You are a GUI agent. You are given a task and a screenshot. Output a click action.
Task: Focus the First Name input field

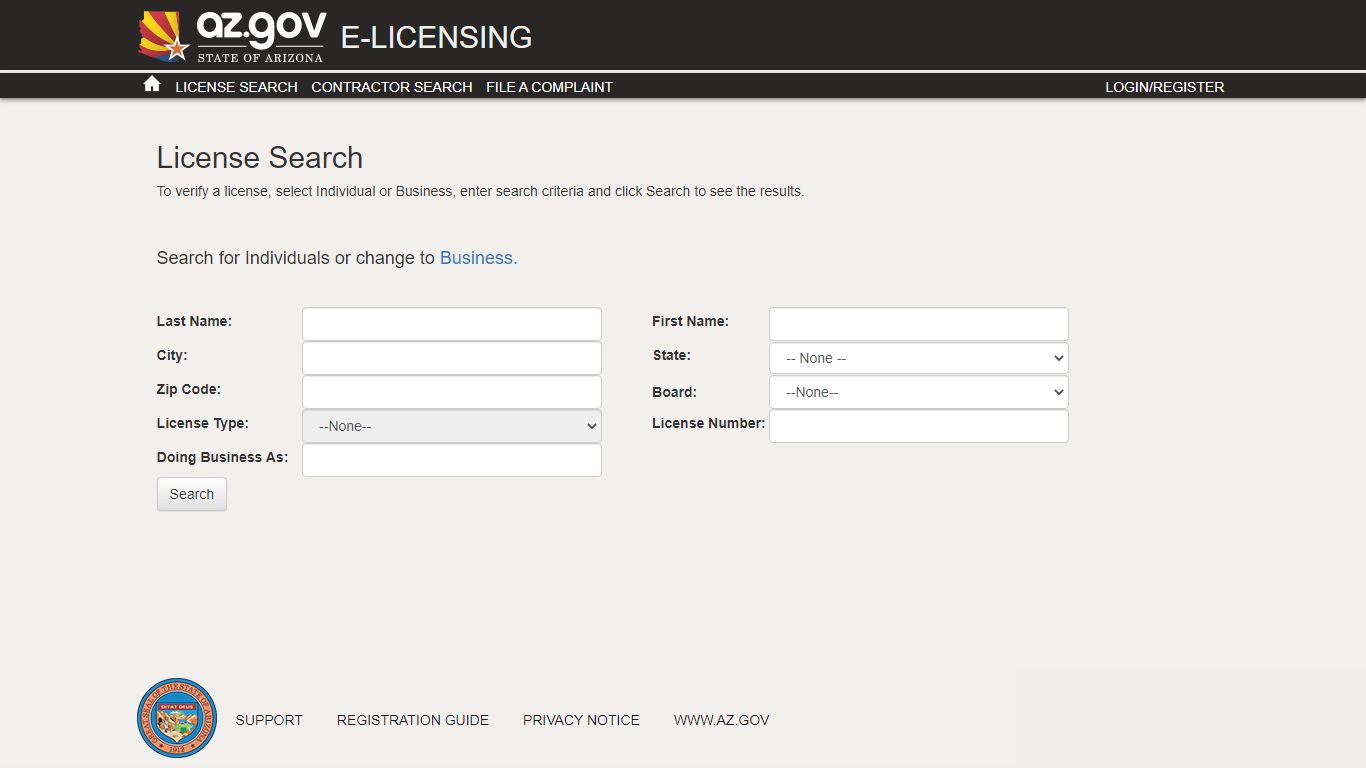point(919,324)
